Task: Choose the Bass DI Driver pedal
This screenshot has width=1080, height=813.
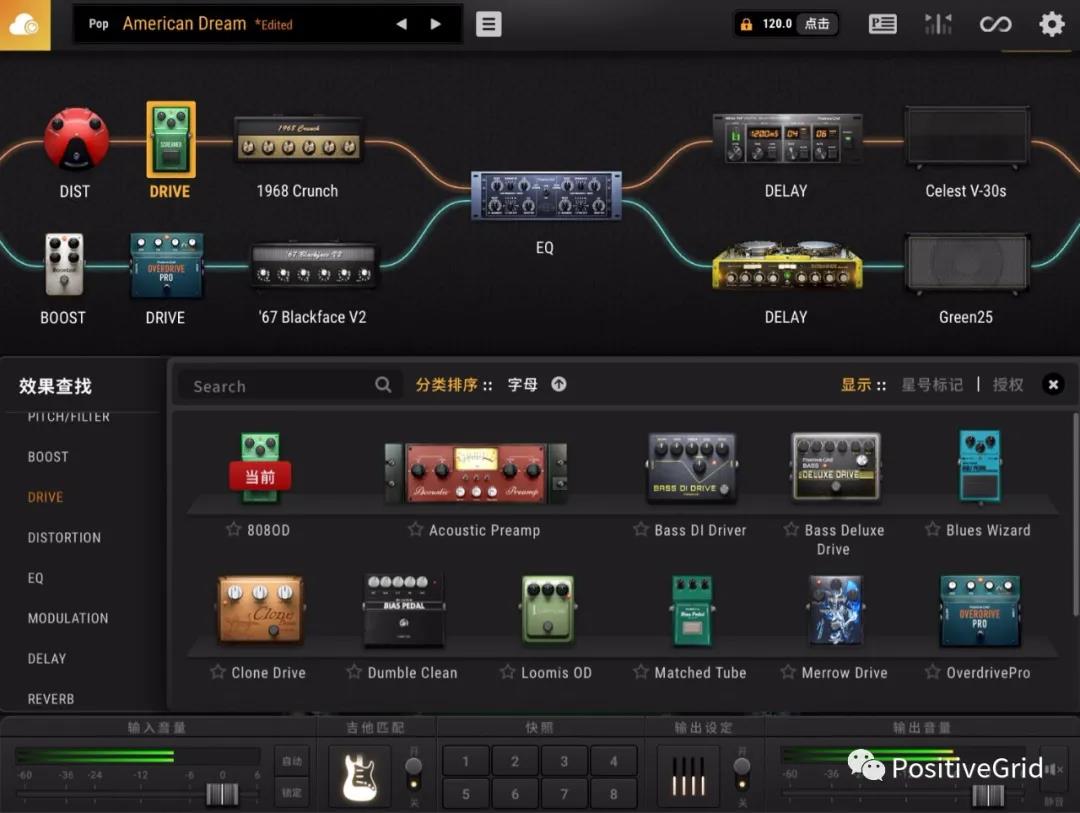Action: coord(692,469)
